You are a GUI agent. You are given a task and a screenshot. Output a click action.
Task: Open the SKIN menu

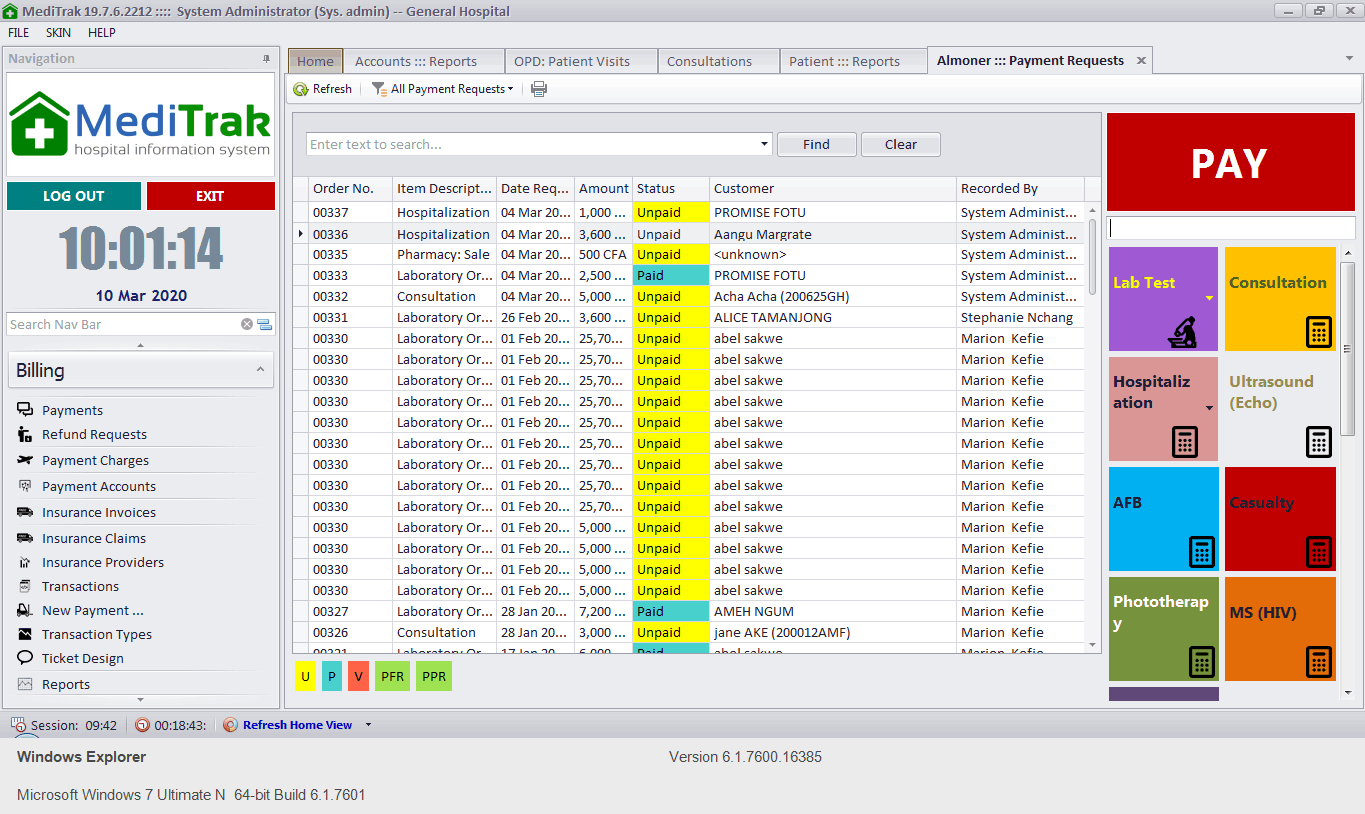(58, 32)
